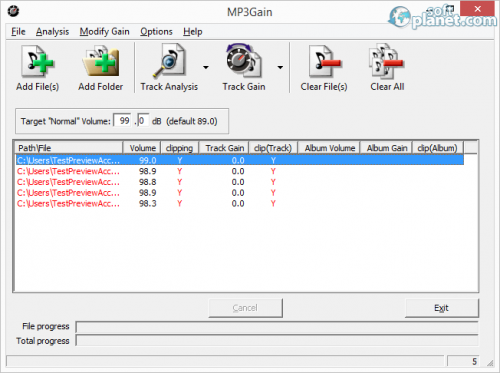
Task: Click the Add Folder icon
Action: (x=101, y=62)
